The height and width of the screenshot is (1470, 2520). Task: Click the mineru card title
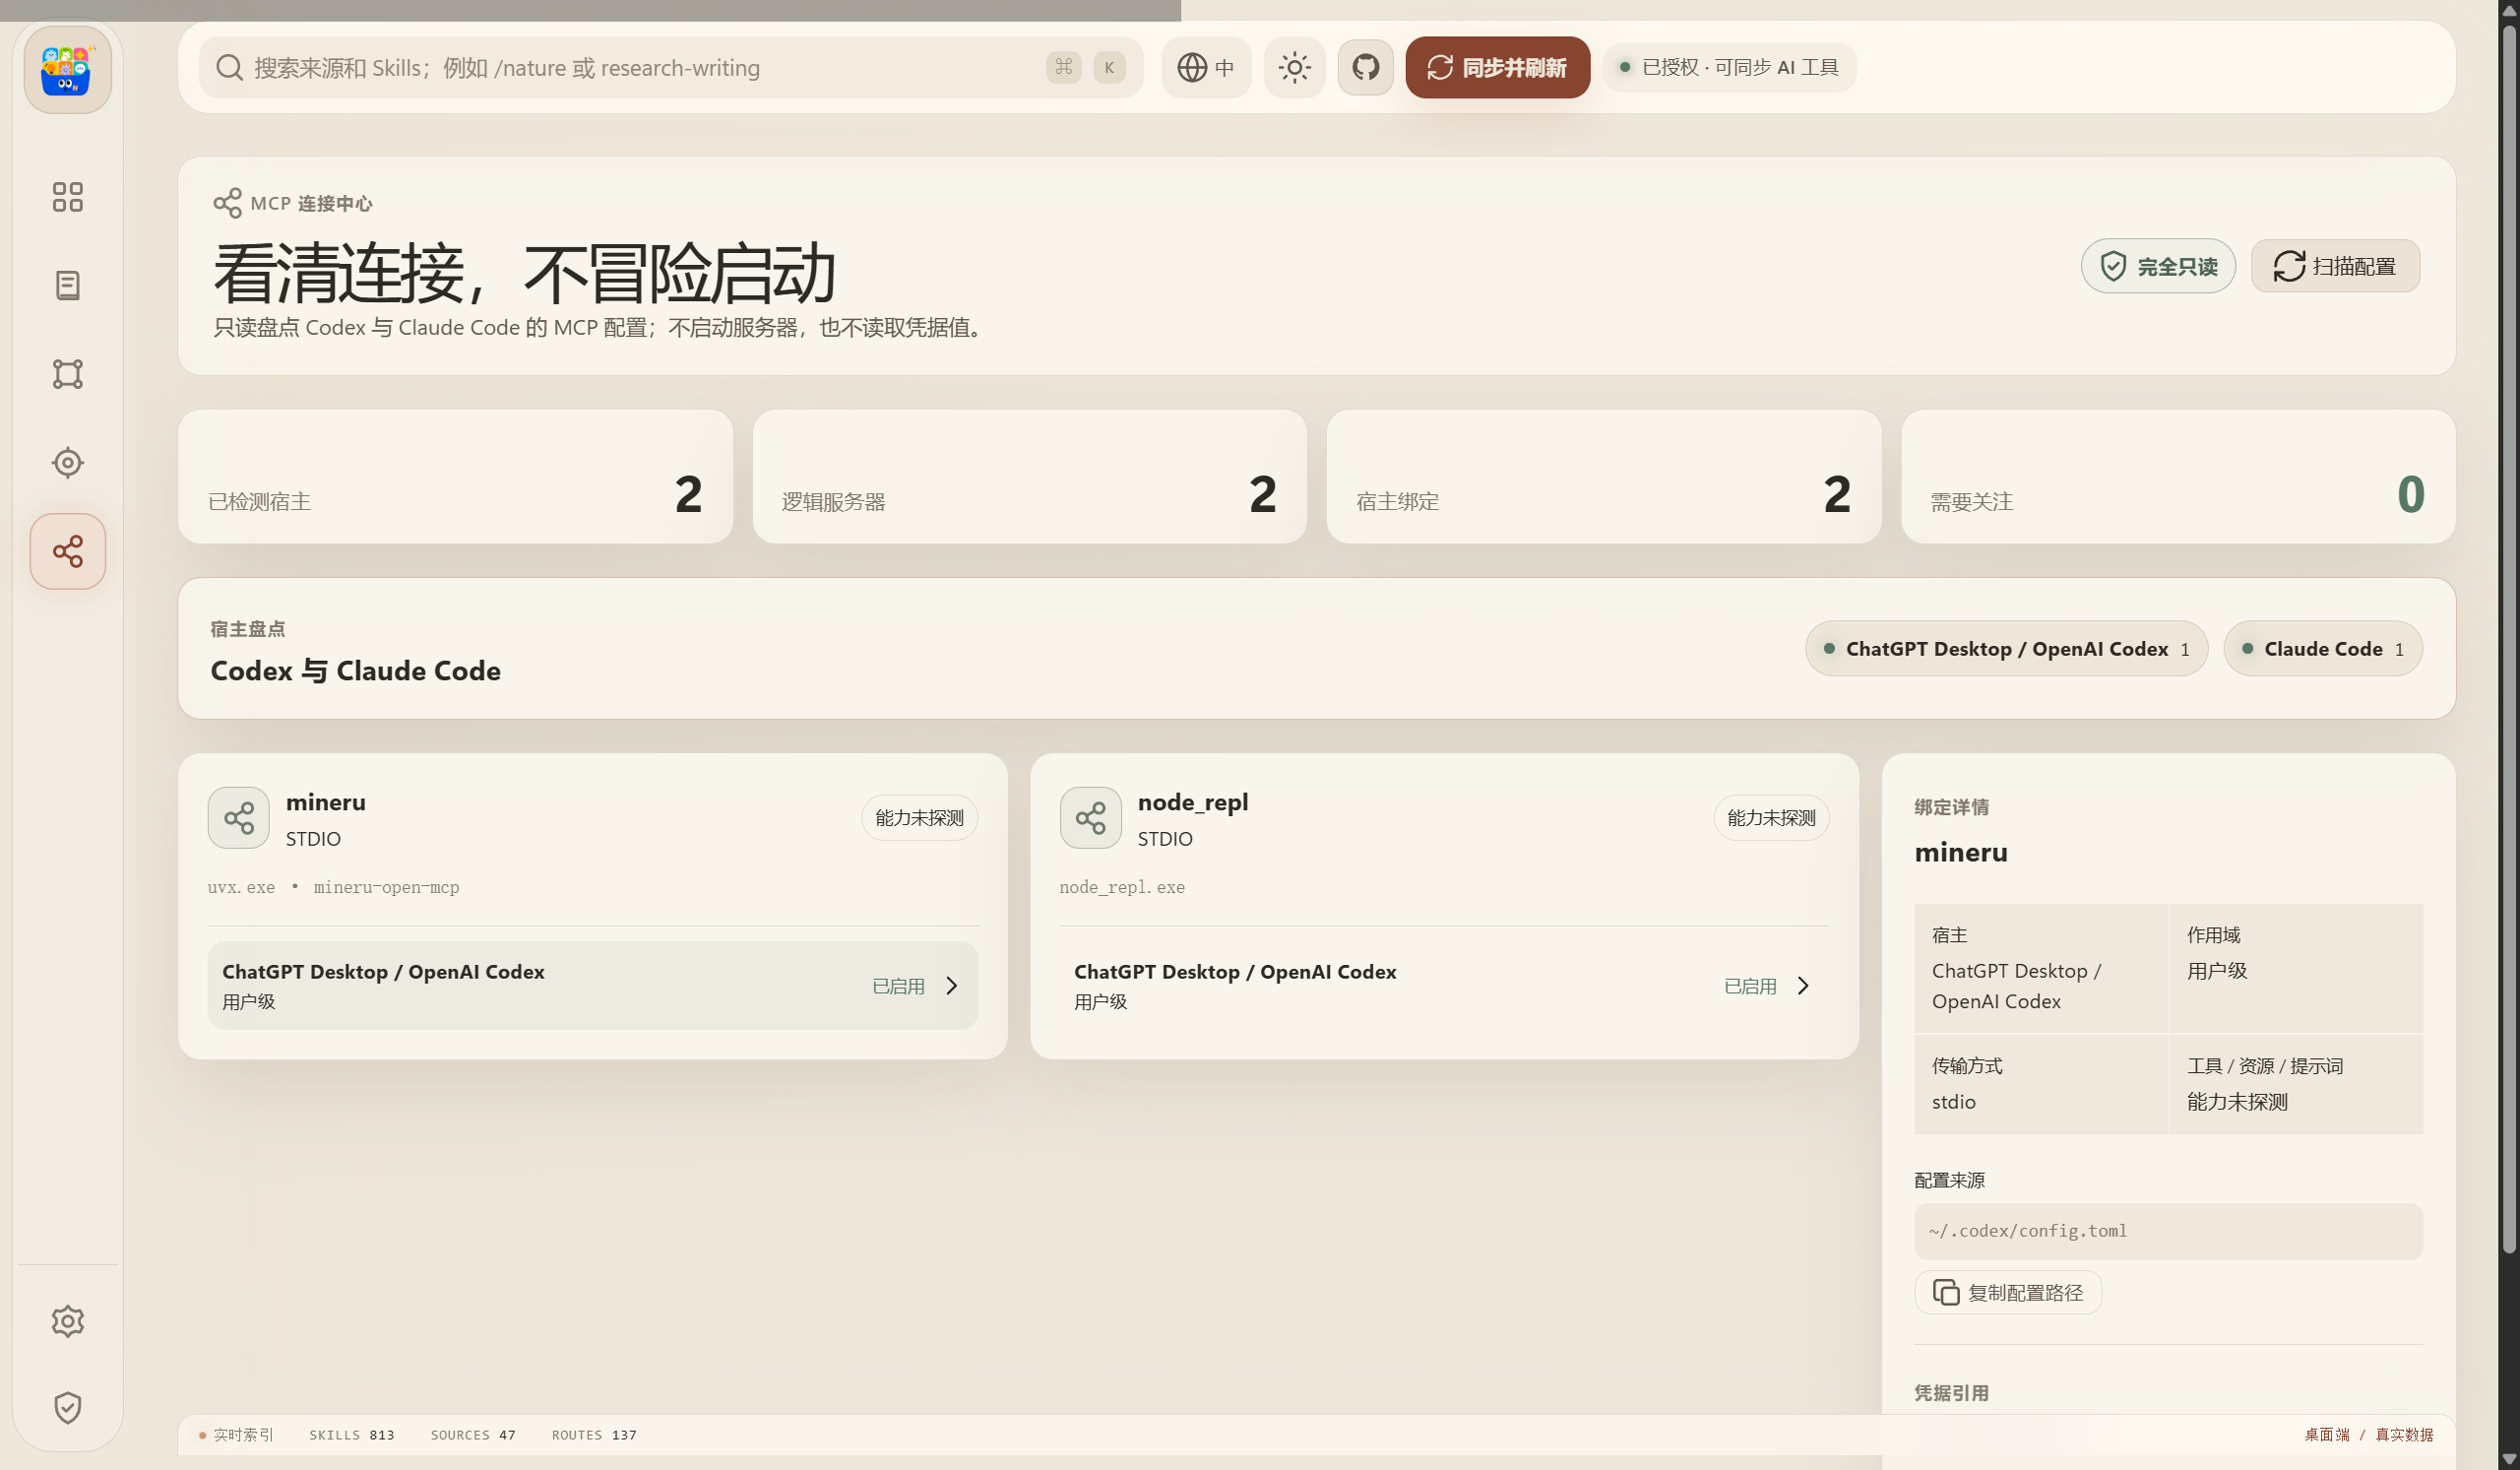[326, 802]
